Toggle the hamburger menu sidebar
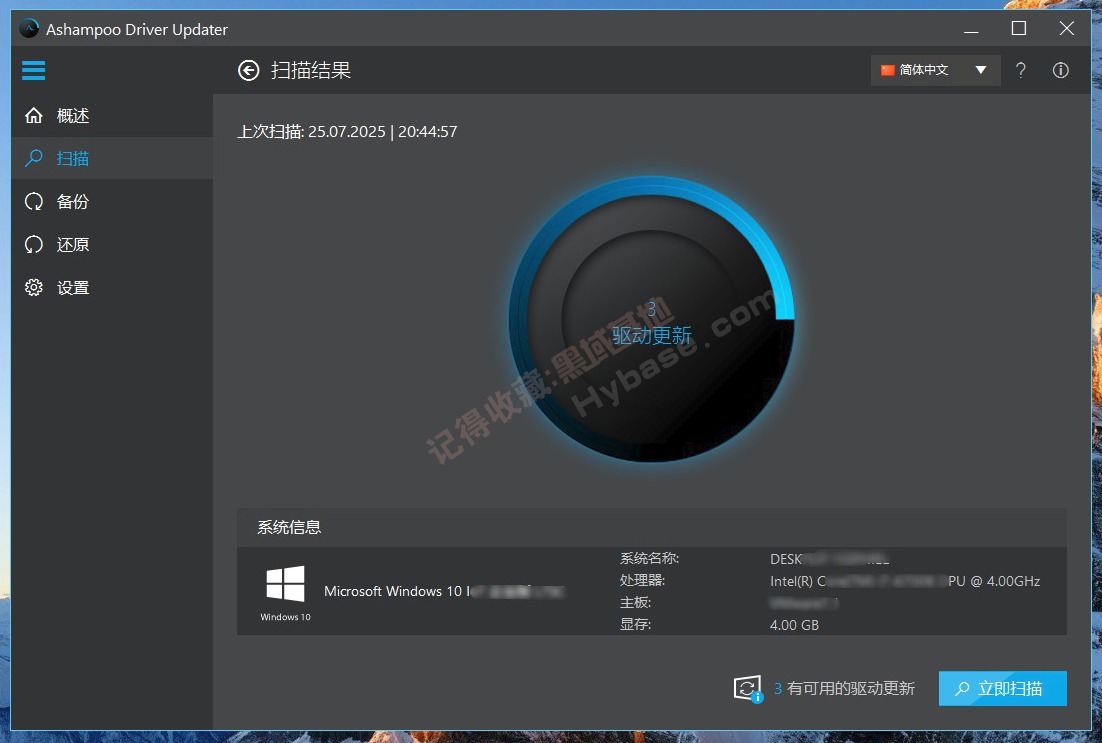Viewport: 1102px width, 743px height. pyautogui.click(x=33, y=70)
